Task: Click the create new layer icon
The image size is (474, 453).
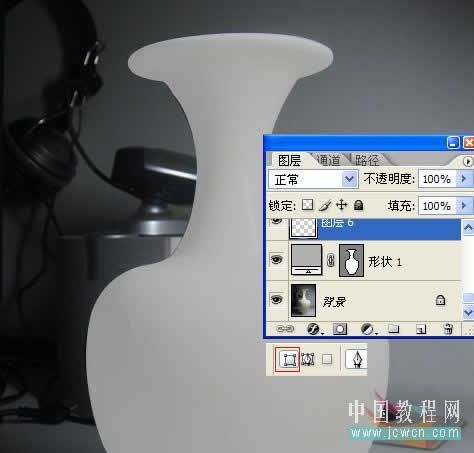Action: point(421,329)
